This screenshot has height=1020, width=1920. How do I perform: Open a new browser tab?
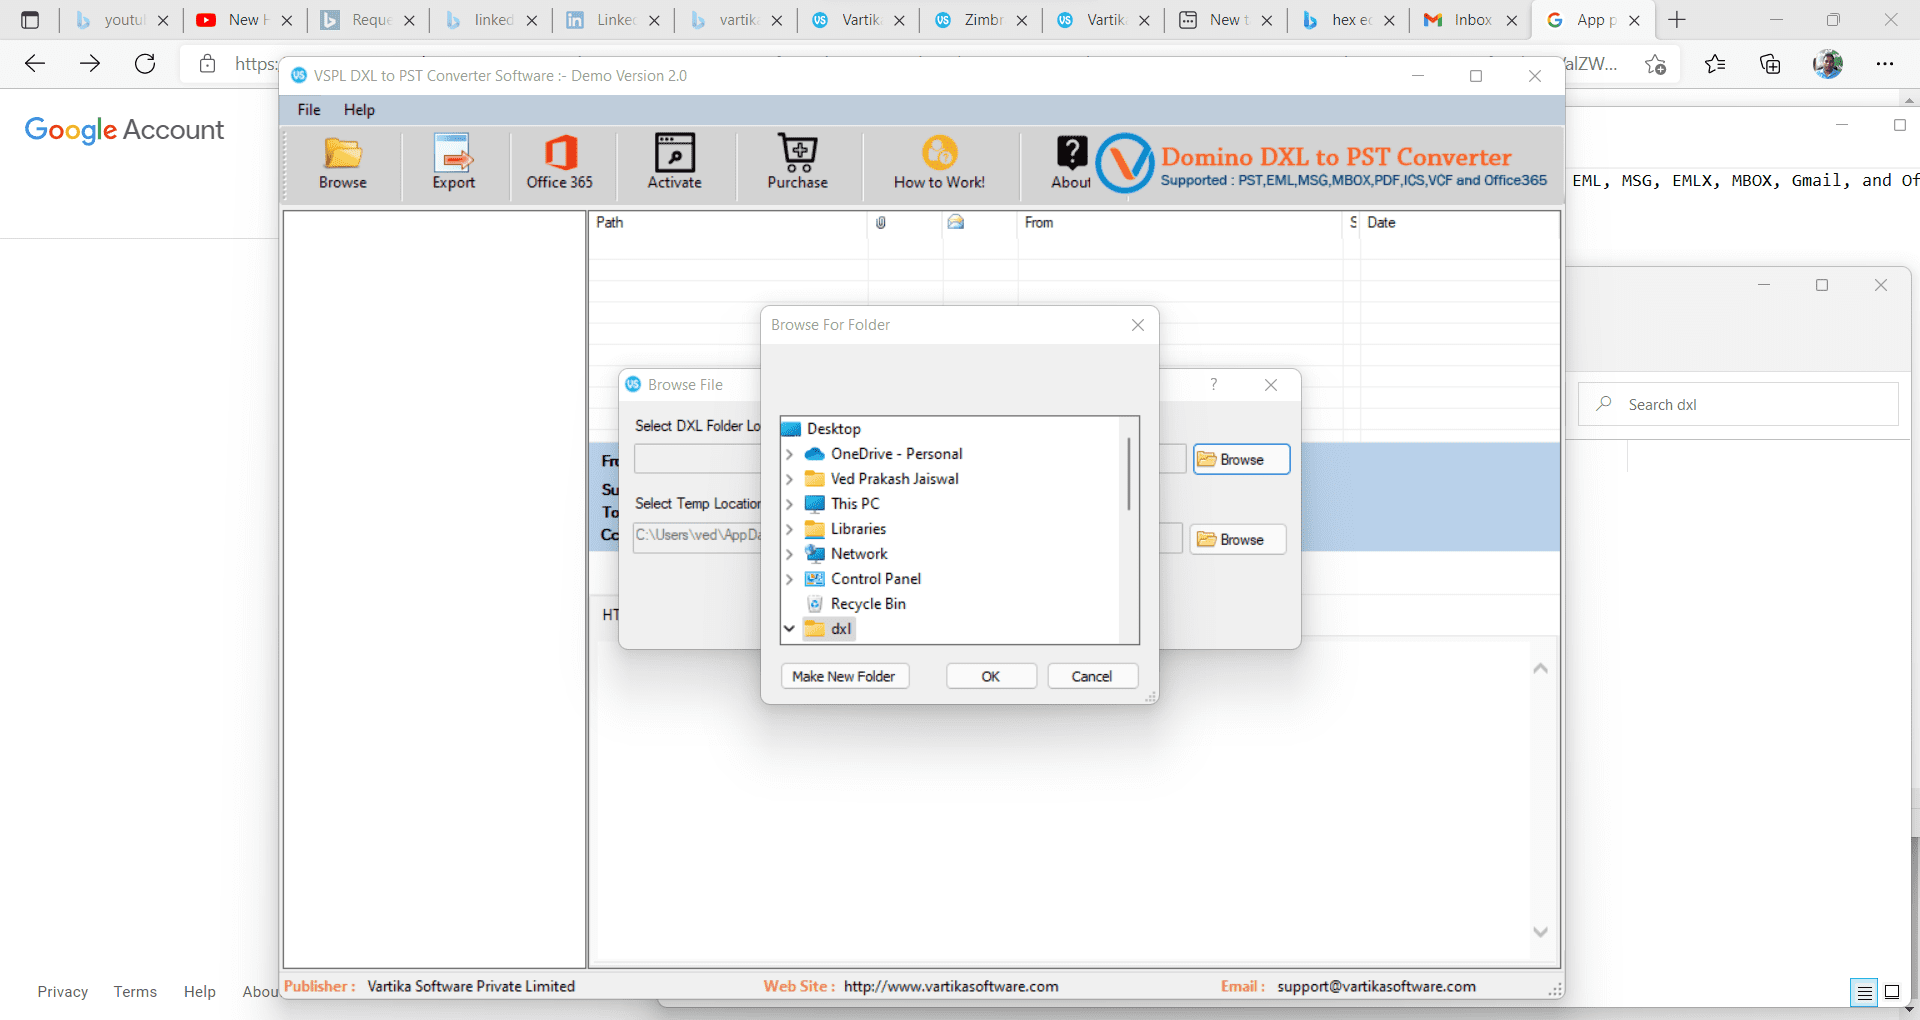coord(1677,20)
